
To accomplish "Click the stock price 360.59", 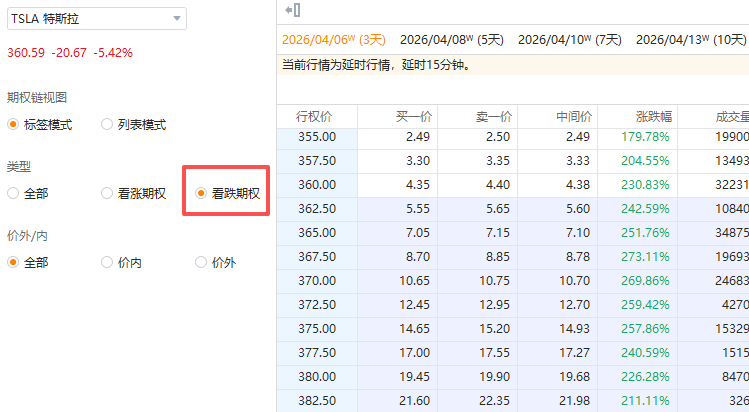I will pyautogui.click(x=26, y=53).
